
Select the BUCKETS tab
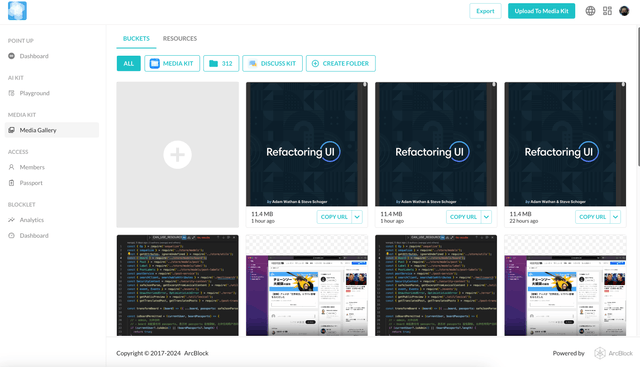click(136, 38)
